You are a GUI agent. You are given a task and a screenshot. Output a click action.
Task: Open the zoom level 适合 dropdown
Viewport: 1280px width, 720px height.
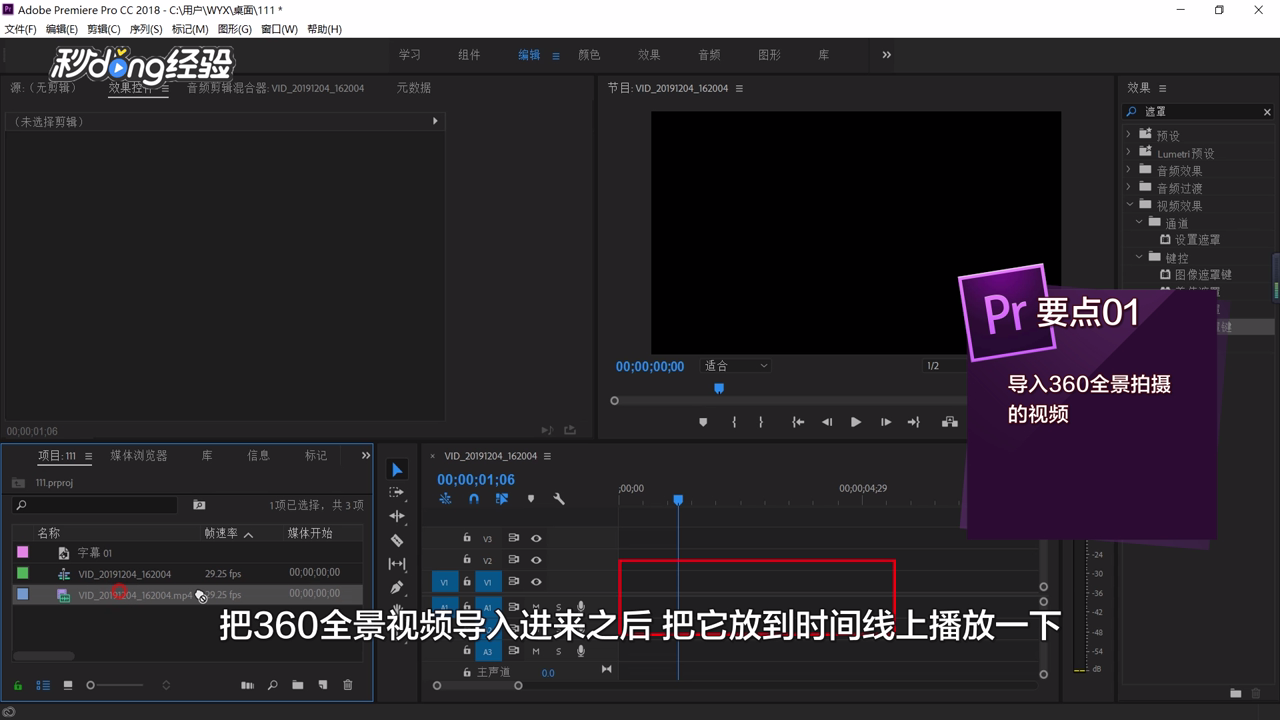[735, 366]
